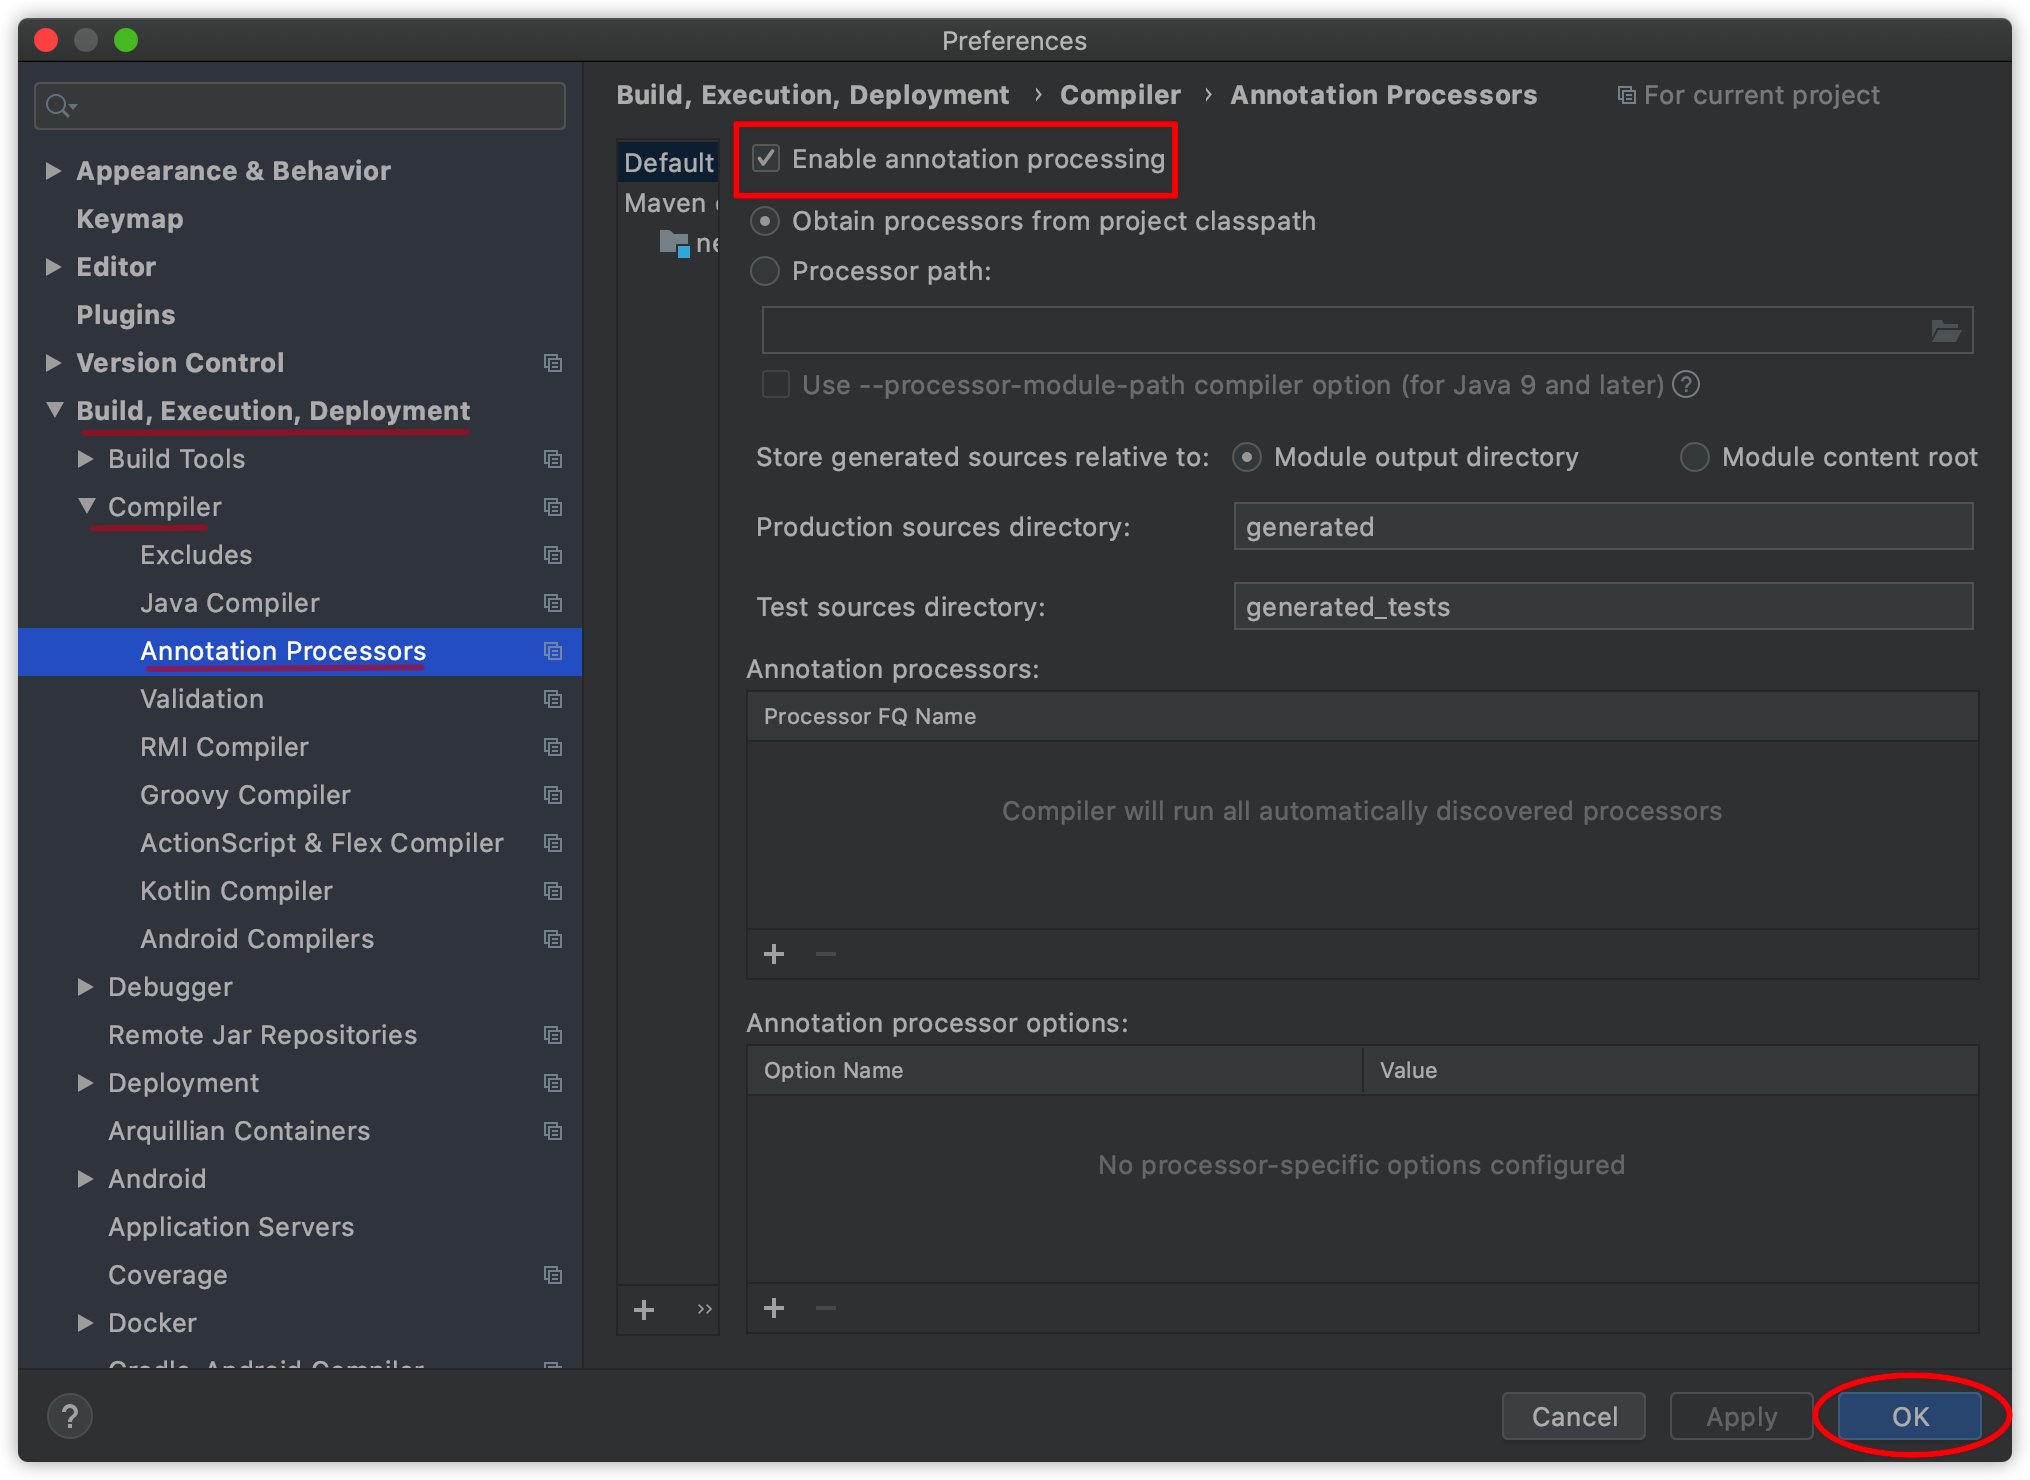The image size is (2030, 1480).
Task: Open the Keymap settings page
Action: pyautogui.click(x=130, y=219)
